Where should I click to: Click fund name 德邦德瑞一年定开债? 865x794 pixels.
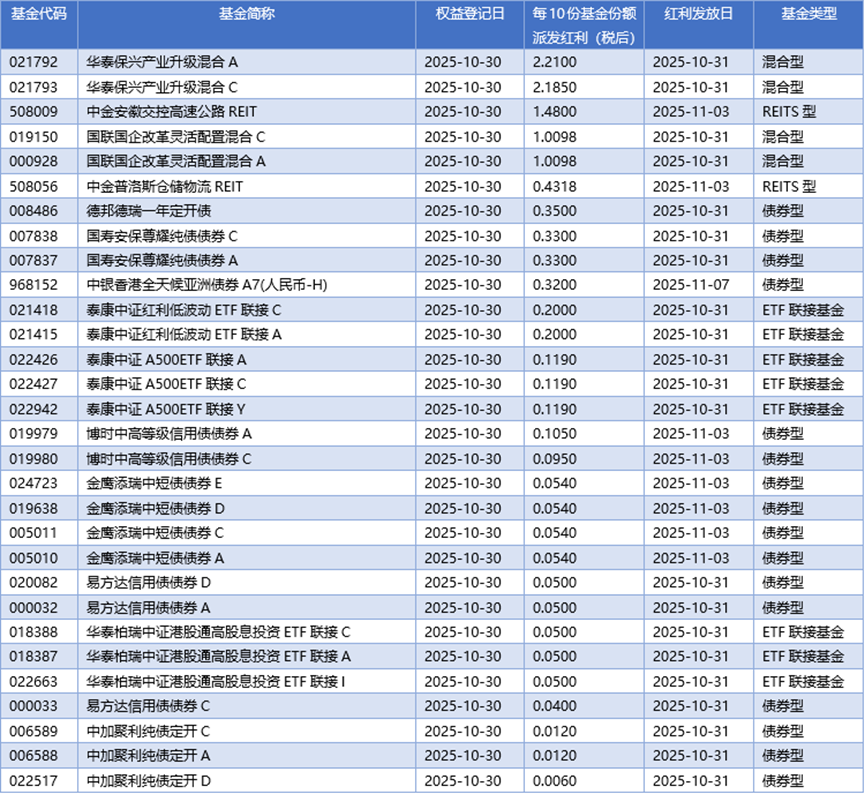pyautogui.click(x=149, y=211)
